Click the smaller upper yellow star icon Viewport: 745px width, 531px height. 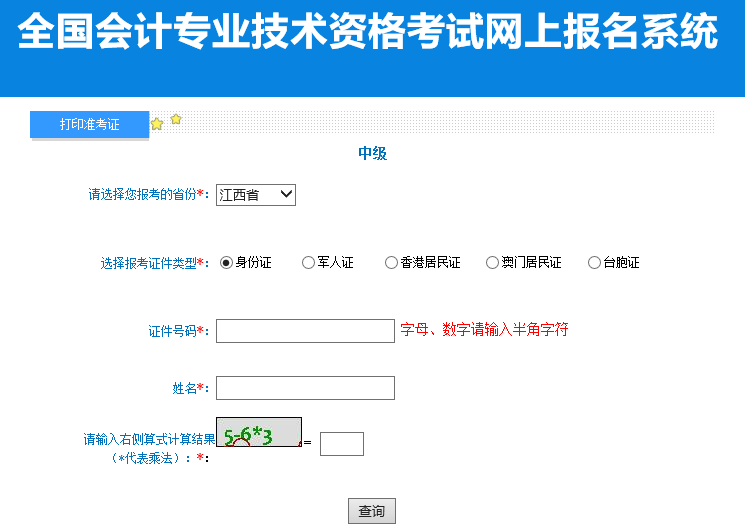pos(176,119)
